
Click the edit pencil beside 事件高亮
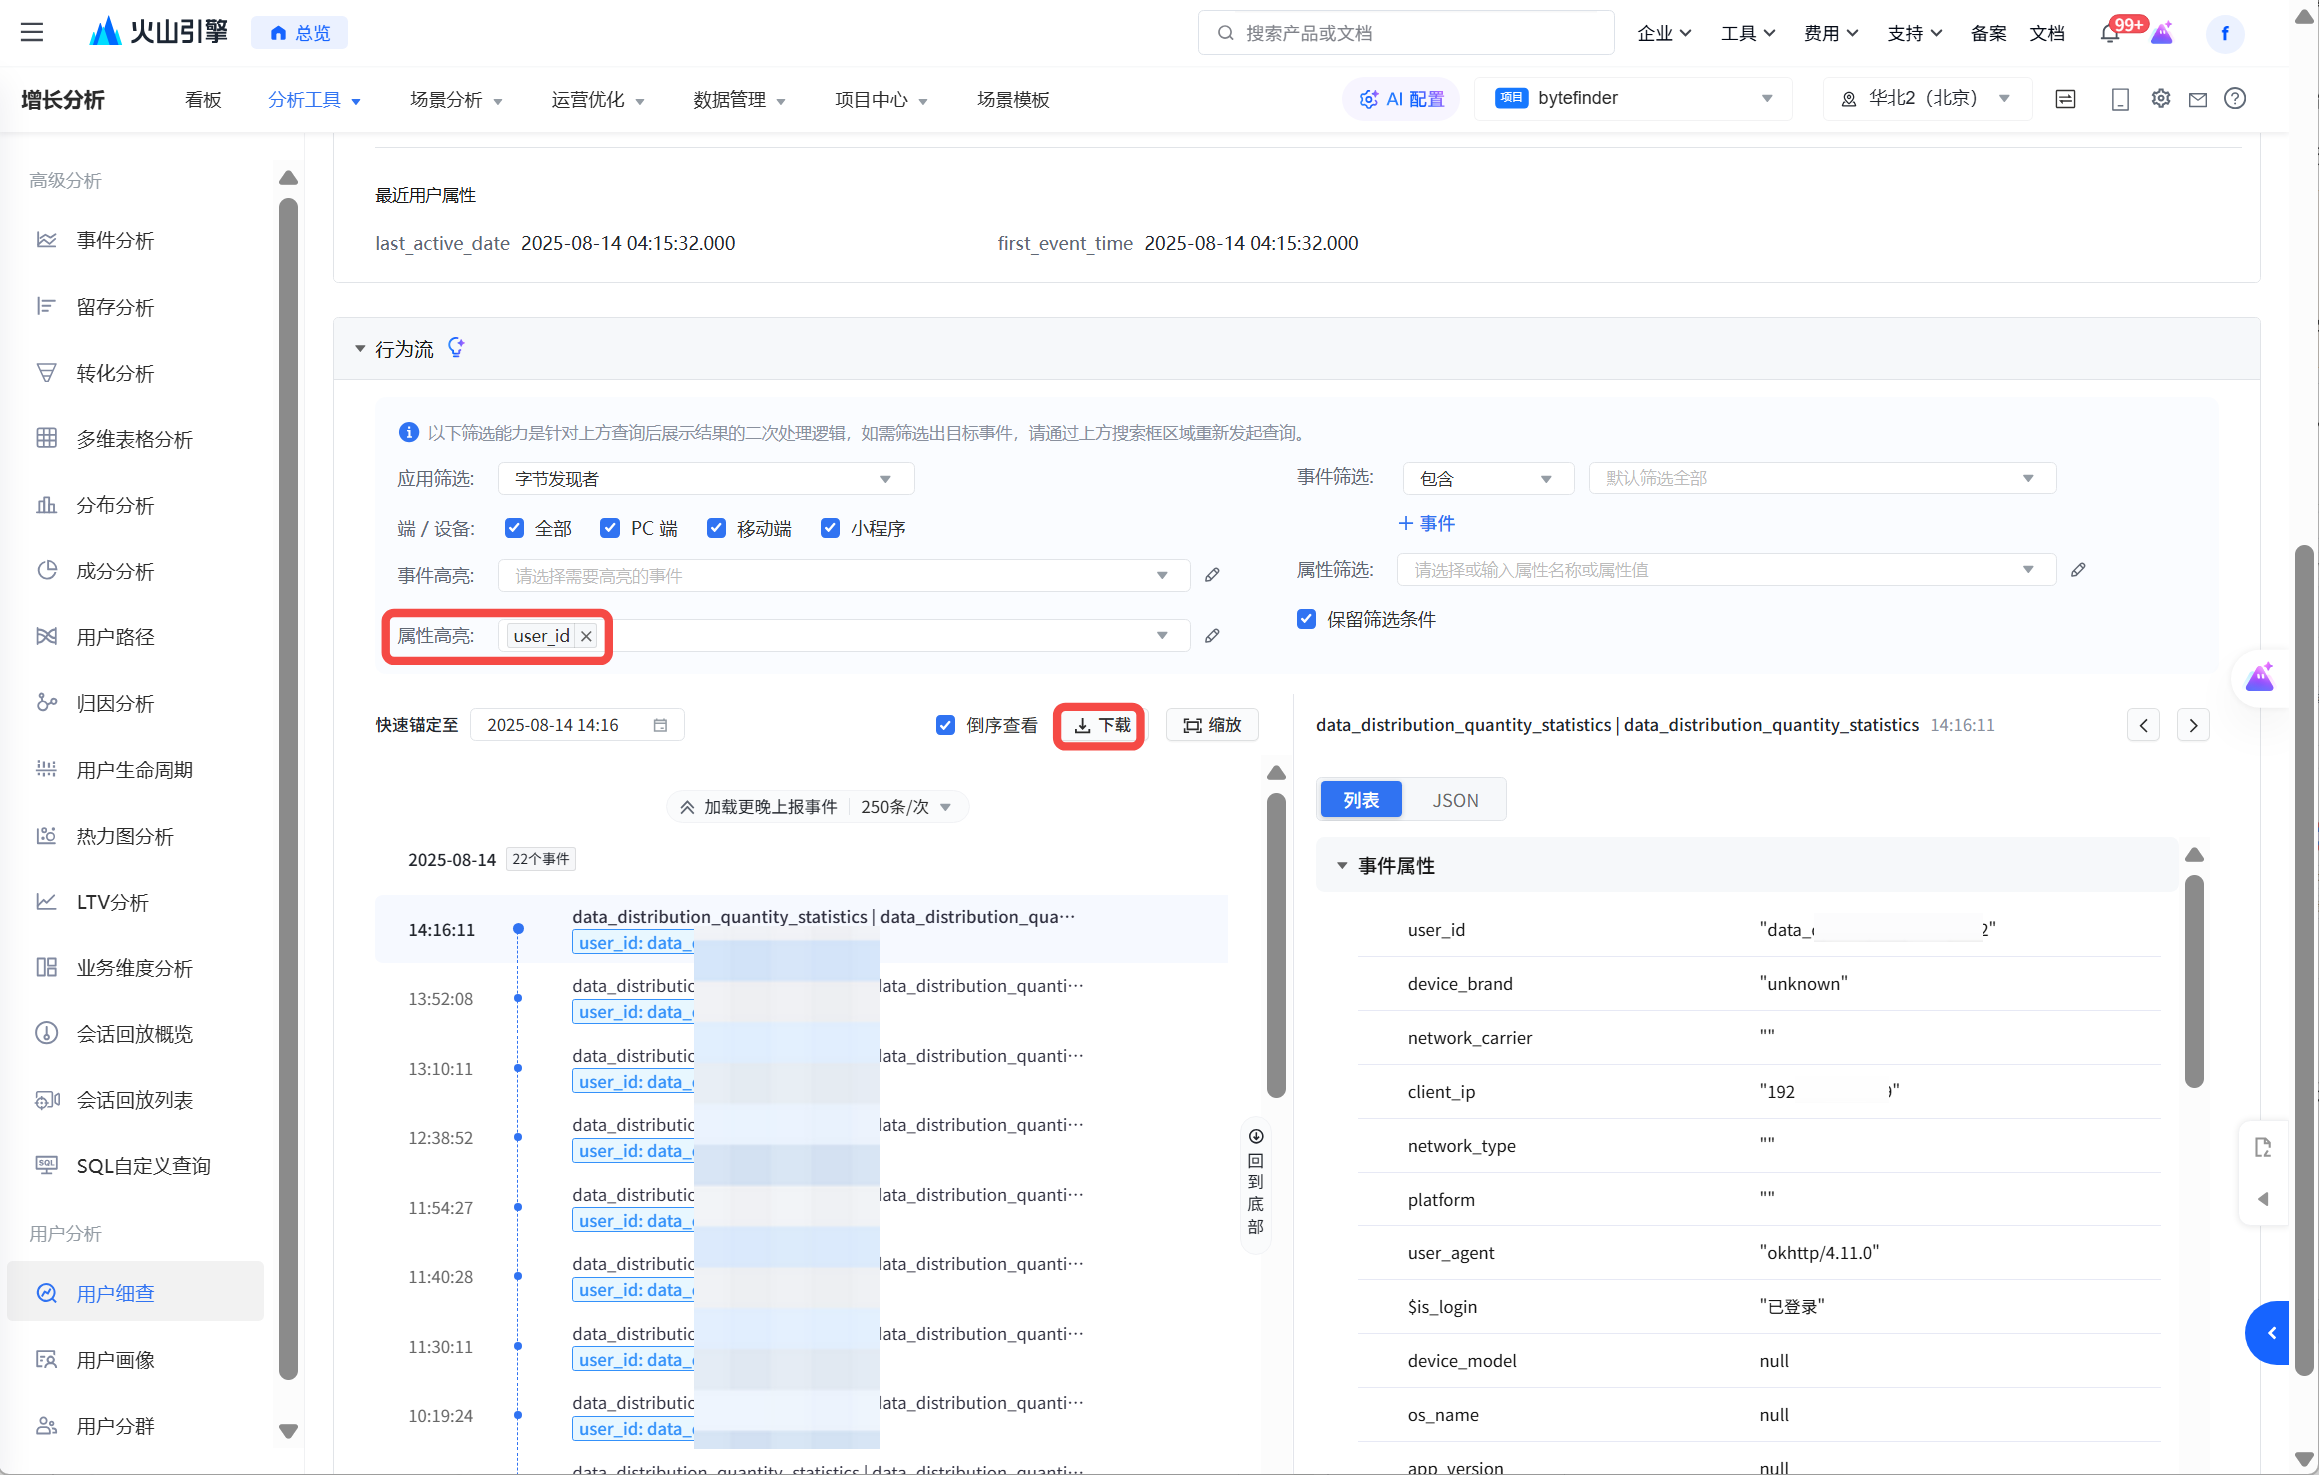coord(1212,575)
